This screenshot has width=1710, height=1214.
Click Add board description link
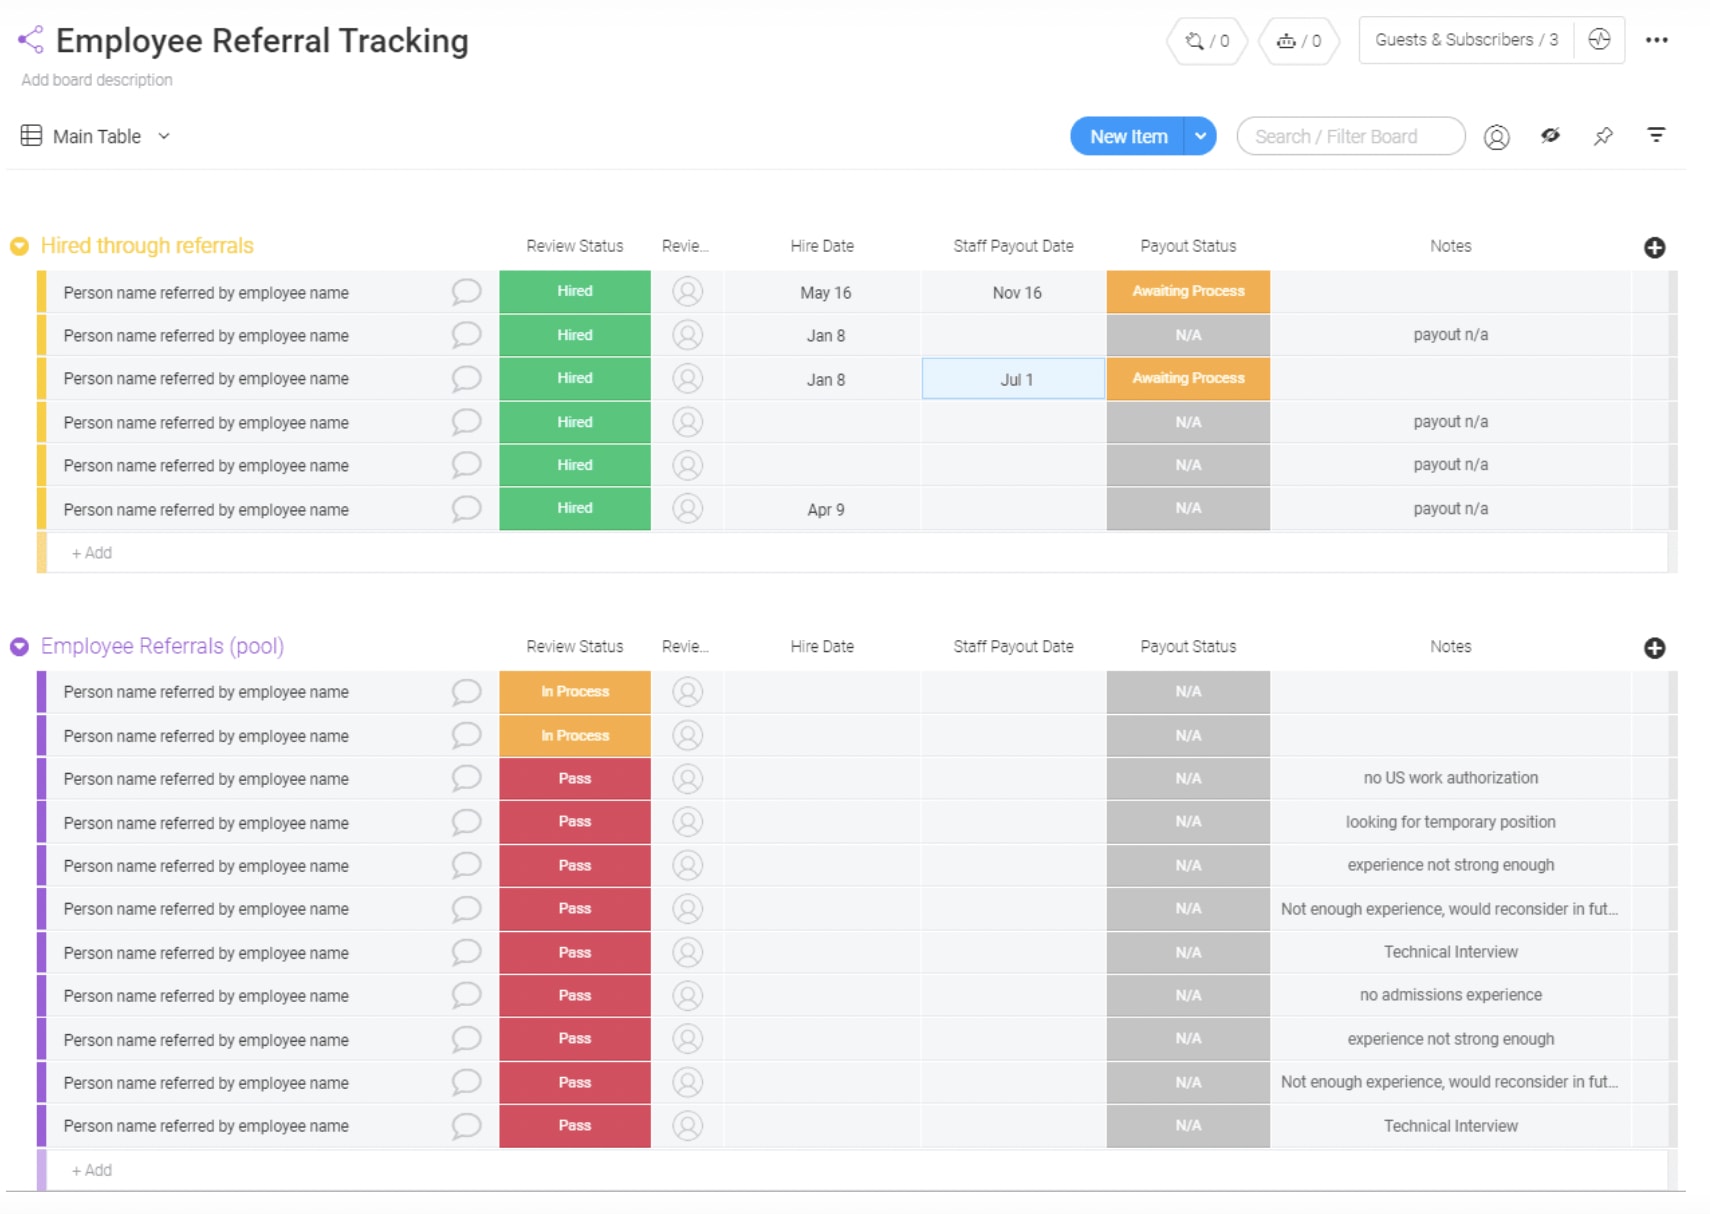tap(96, 79)
